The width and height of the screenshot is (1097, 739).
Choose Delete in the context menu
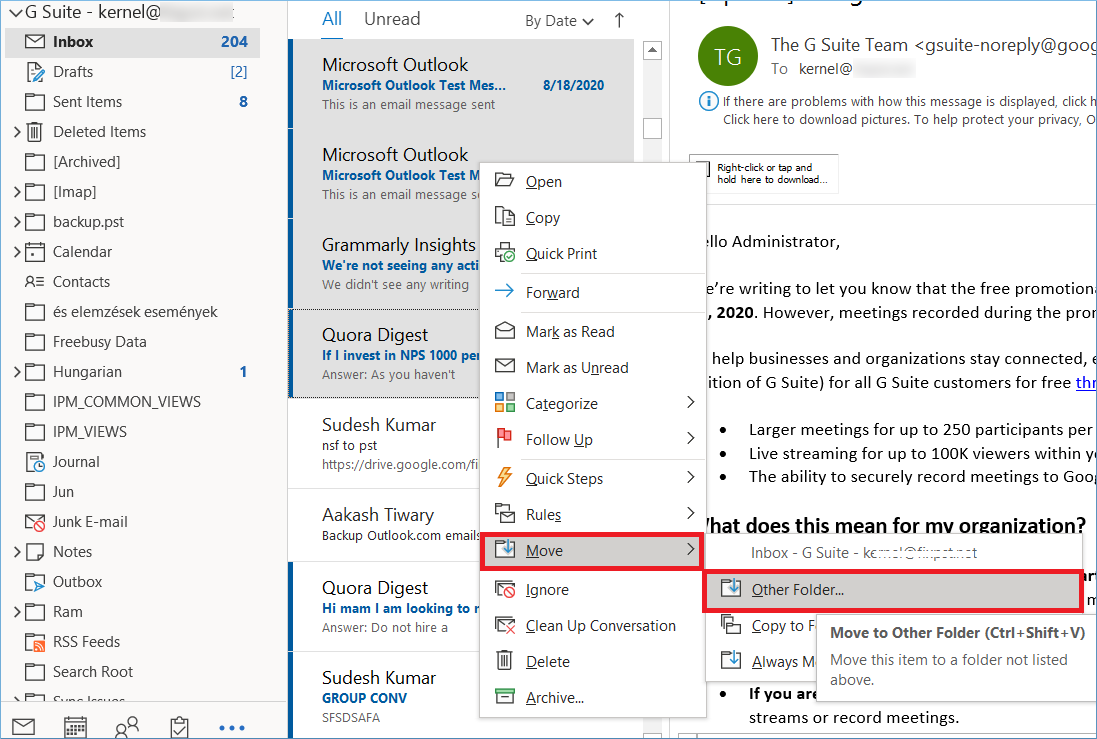pos(593,662)
